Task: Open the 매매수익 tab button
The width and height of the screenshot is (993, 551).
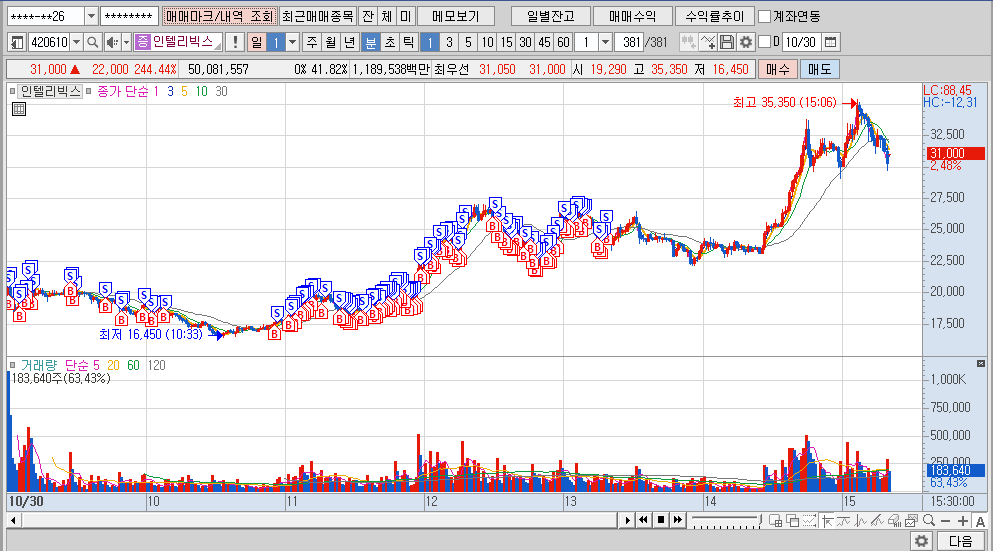Action: [x=633, y=16]
